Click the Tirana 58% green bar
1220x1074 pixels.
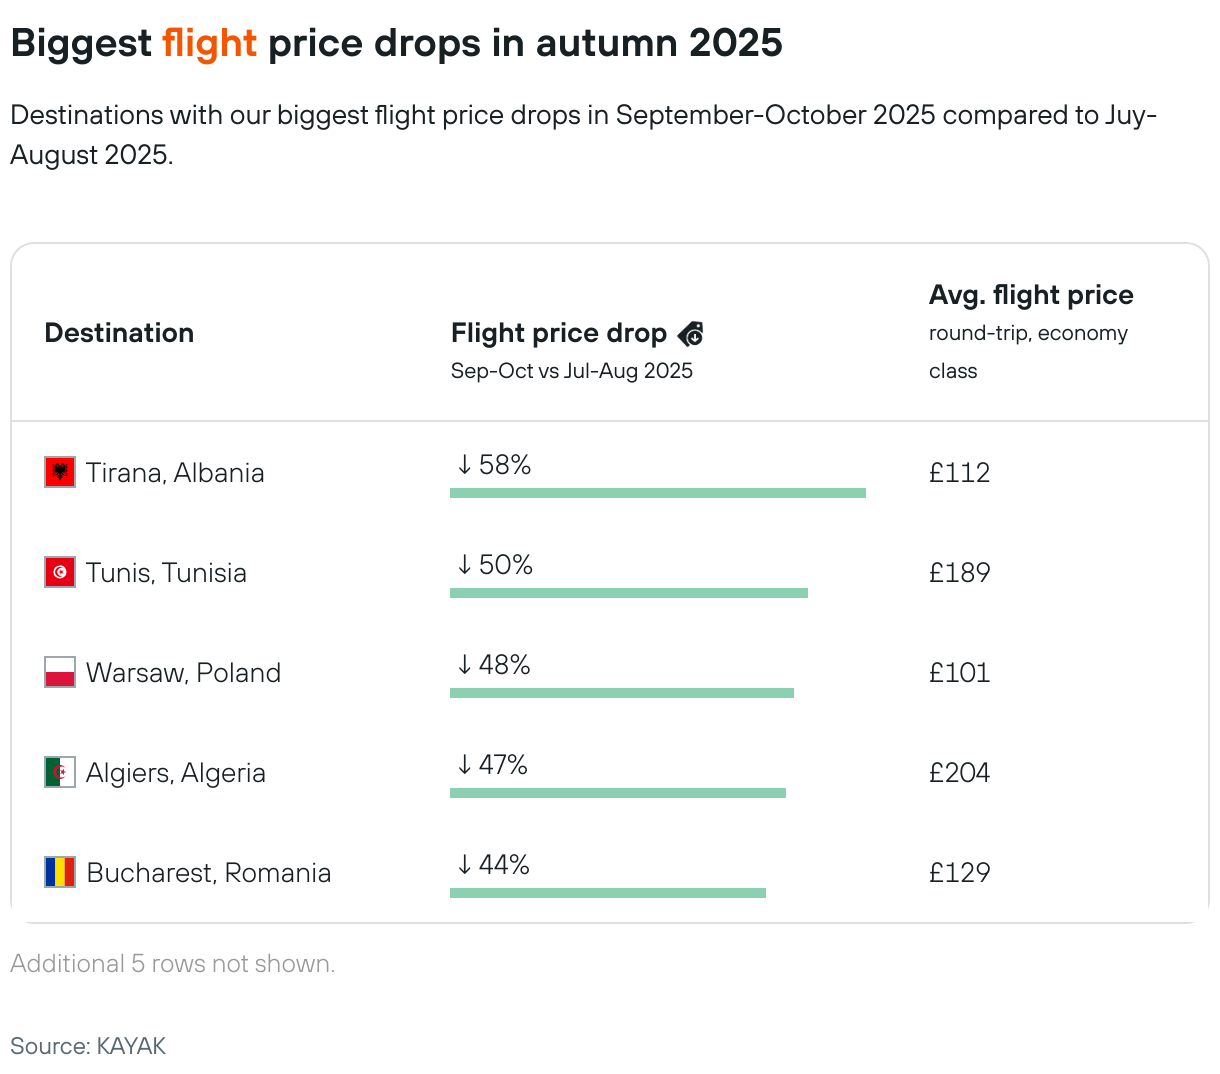click(x=657, y=493)
